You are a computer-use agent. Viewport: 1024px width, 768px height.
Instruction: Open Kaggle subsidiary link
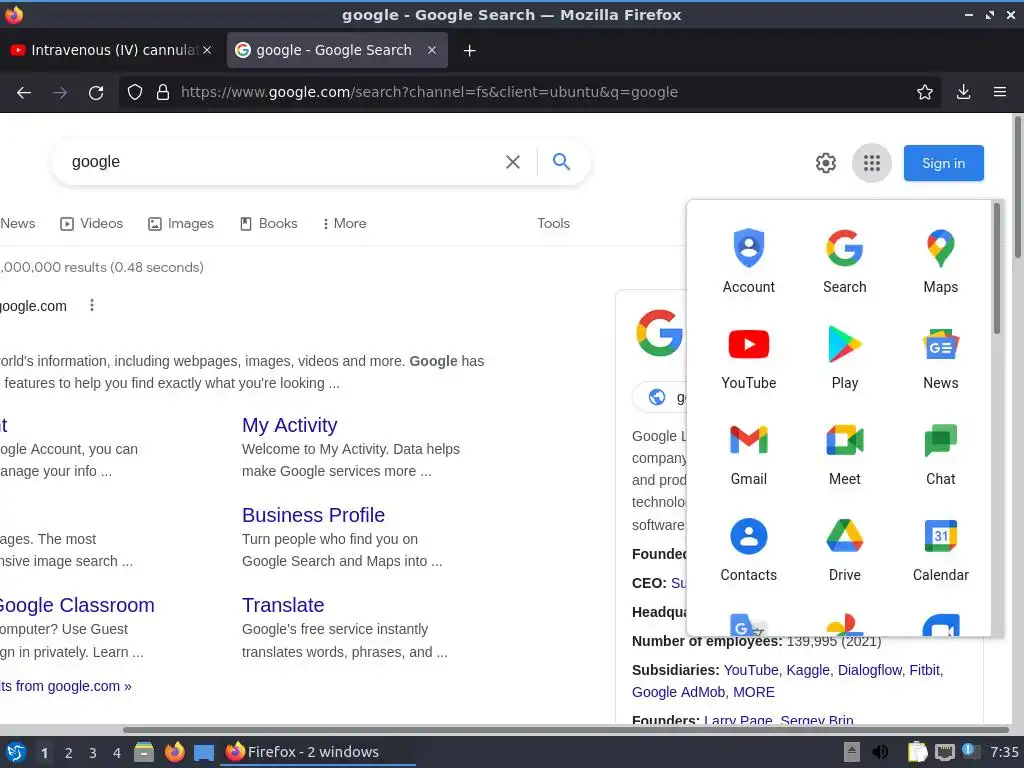pos(808,670)
